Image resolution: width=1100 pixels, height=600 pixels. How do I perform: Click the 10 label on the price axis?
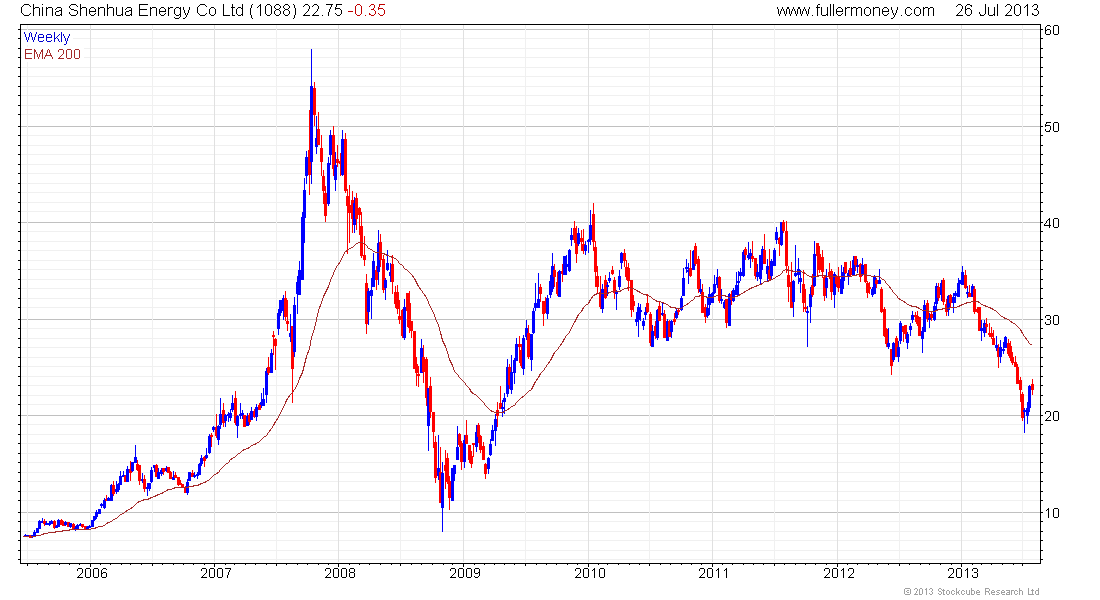point(1052,513)
